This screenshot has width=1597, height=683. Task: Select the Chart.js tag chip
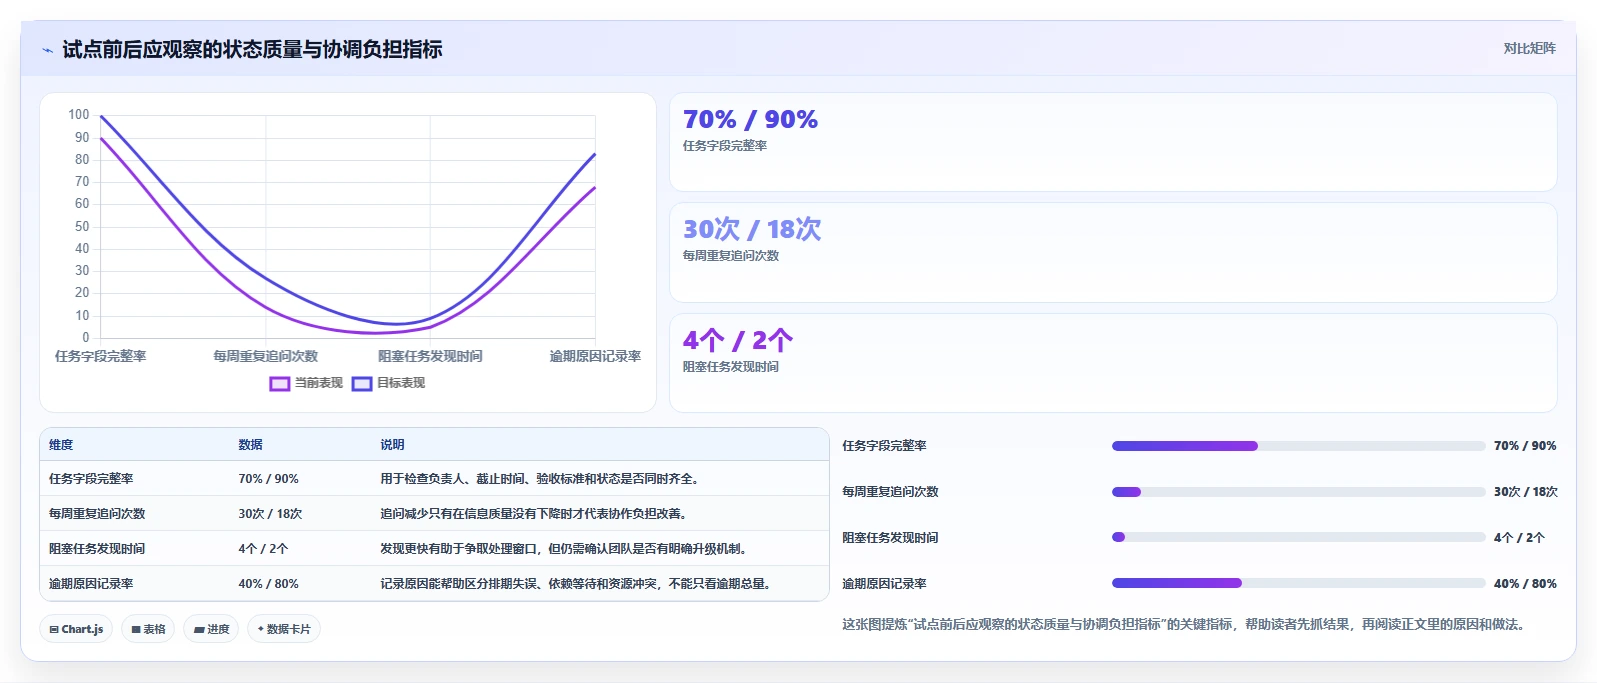click(x=76, y=629)
